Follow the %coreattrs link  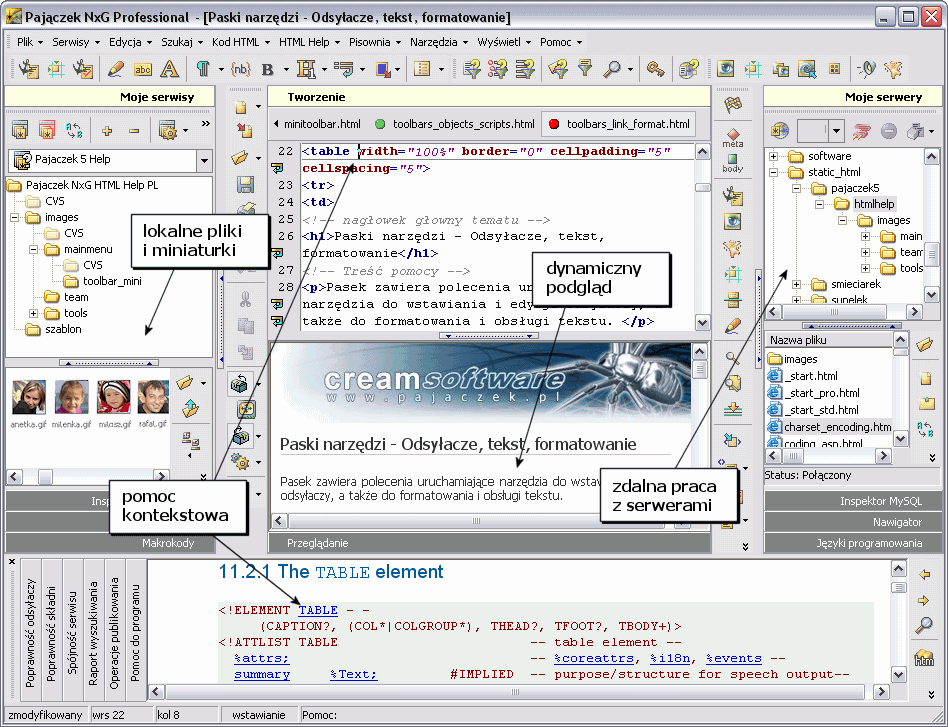(594, 658)
